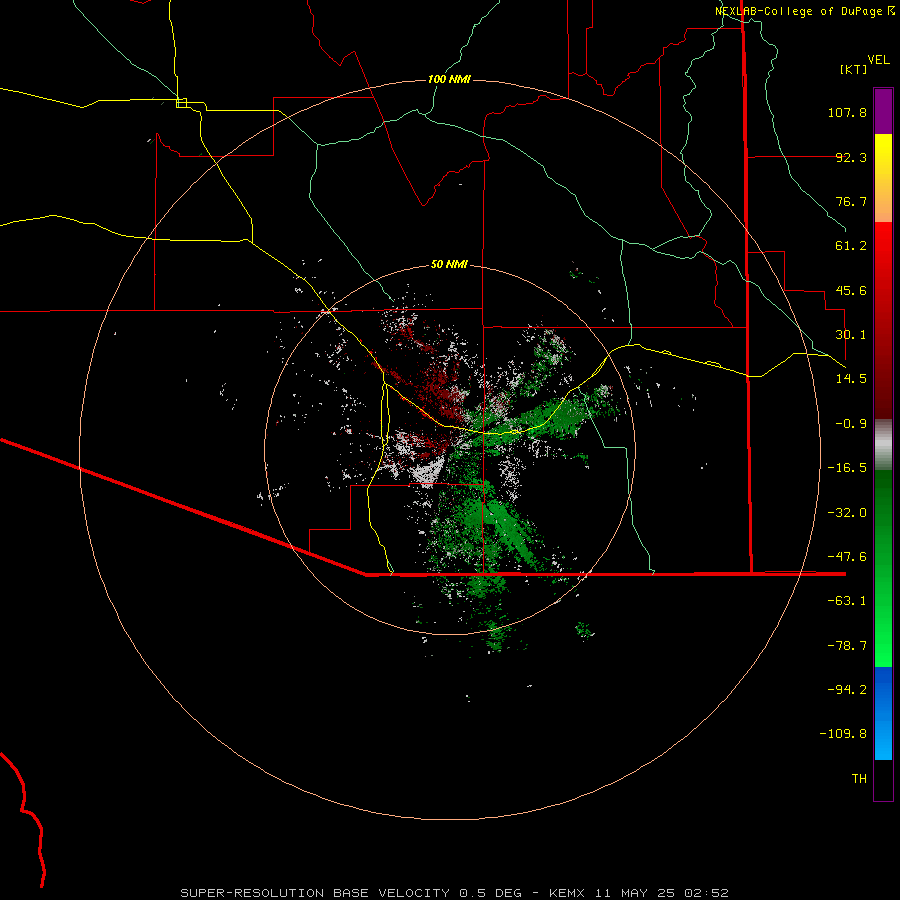Click the 92.3 scale value
The image size is (900, 900).
(x=851, y=157)
